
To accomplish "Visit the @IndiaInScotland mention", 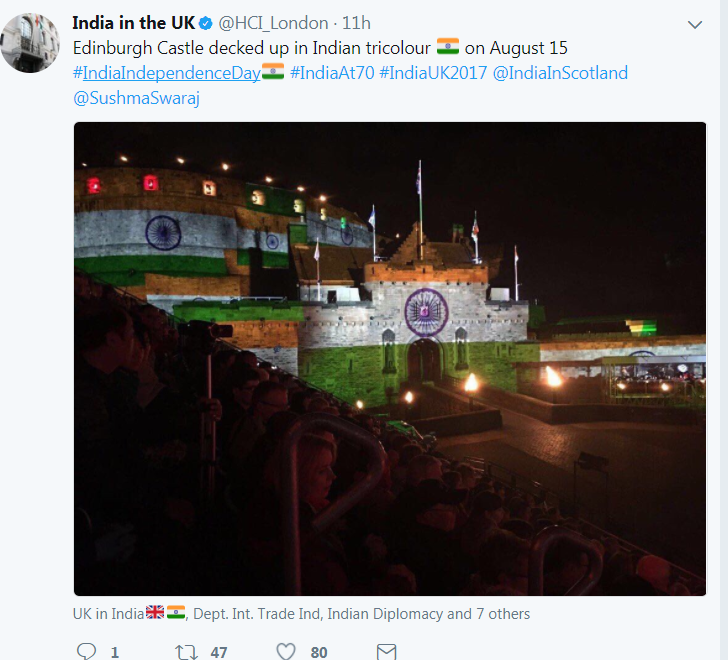I will click(560, 73).
